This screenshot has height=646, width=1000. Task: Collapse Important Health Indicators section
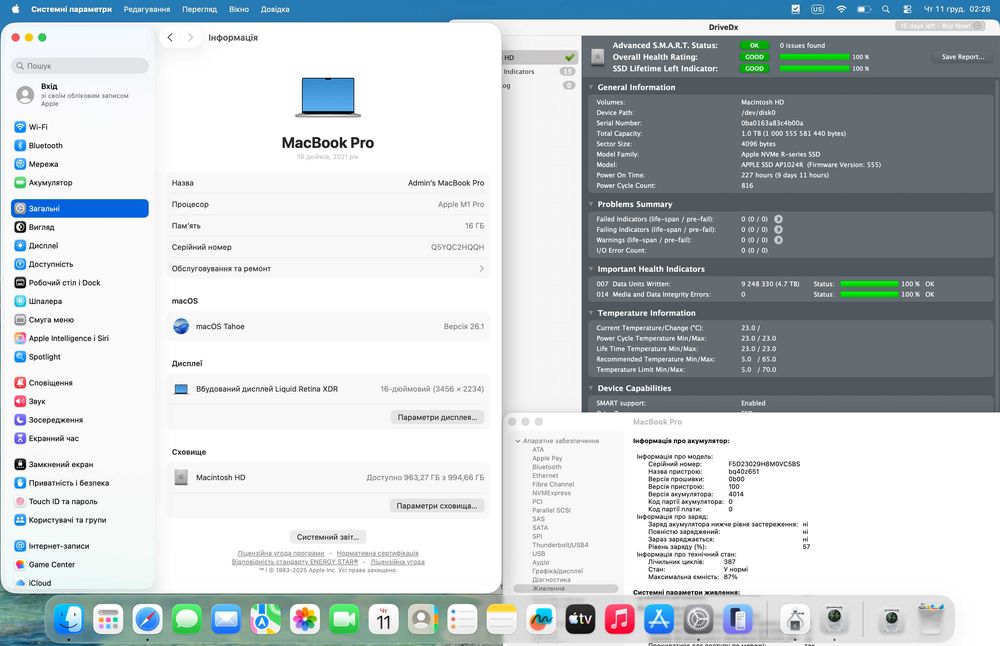(591, 269)
